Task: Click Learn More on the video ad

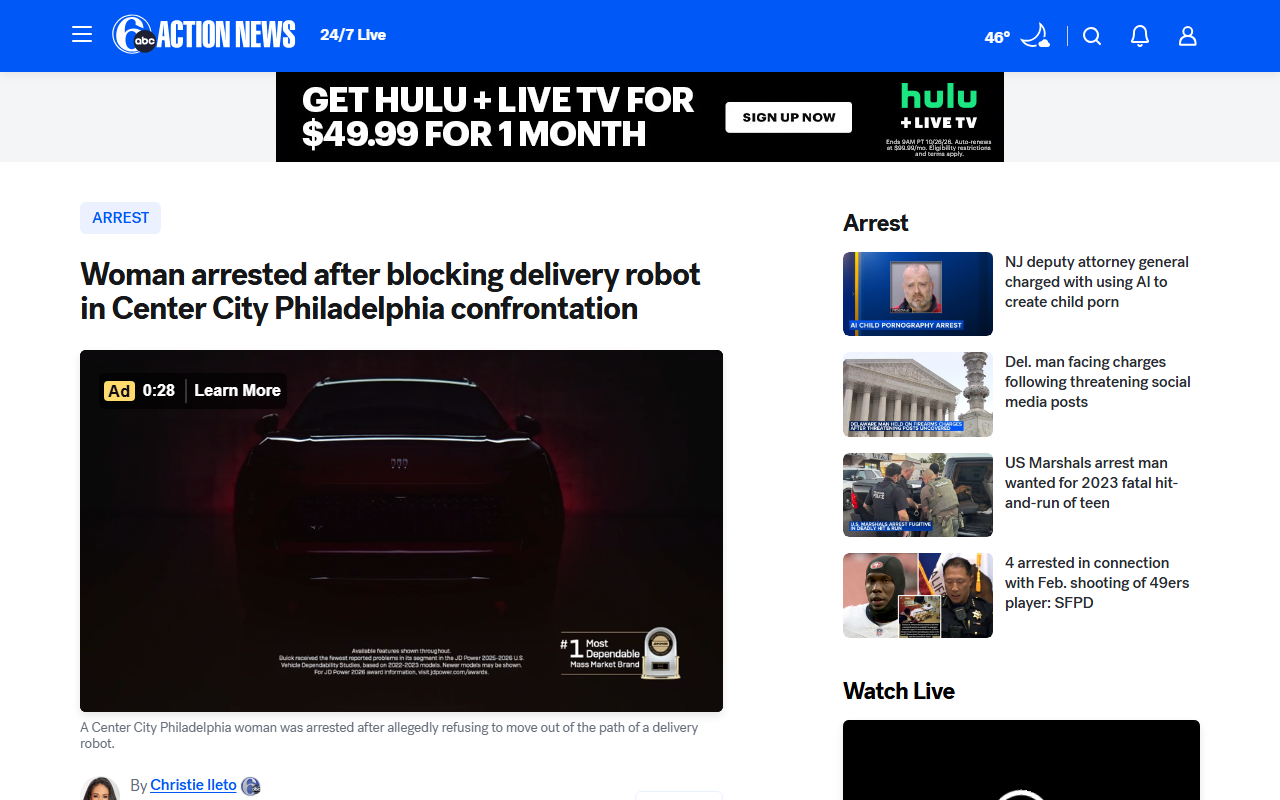Action: [x=237, y=390]
